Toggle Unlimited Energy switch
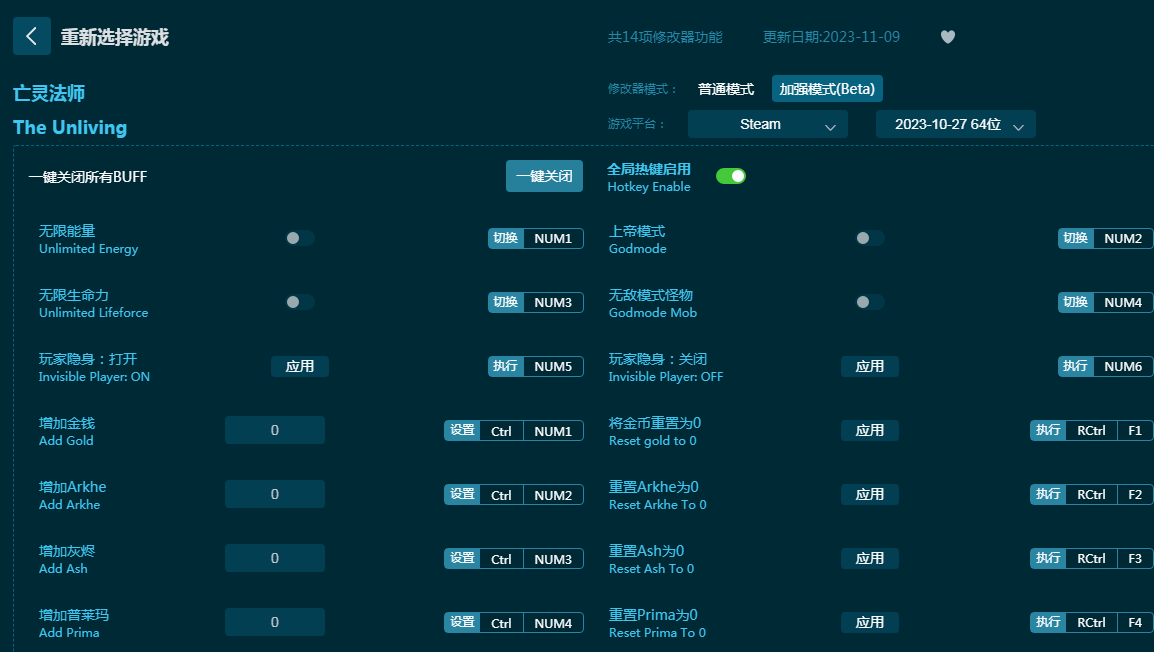This screenshot has height=652, width=1154. [x=300, y=238]
